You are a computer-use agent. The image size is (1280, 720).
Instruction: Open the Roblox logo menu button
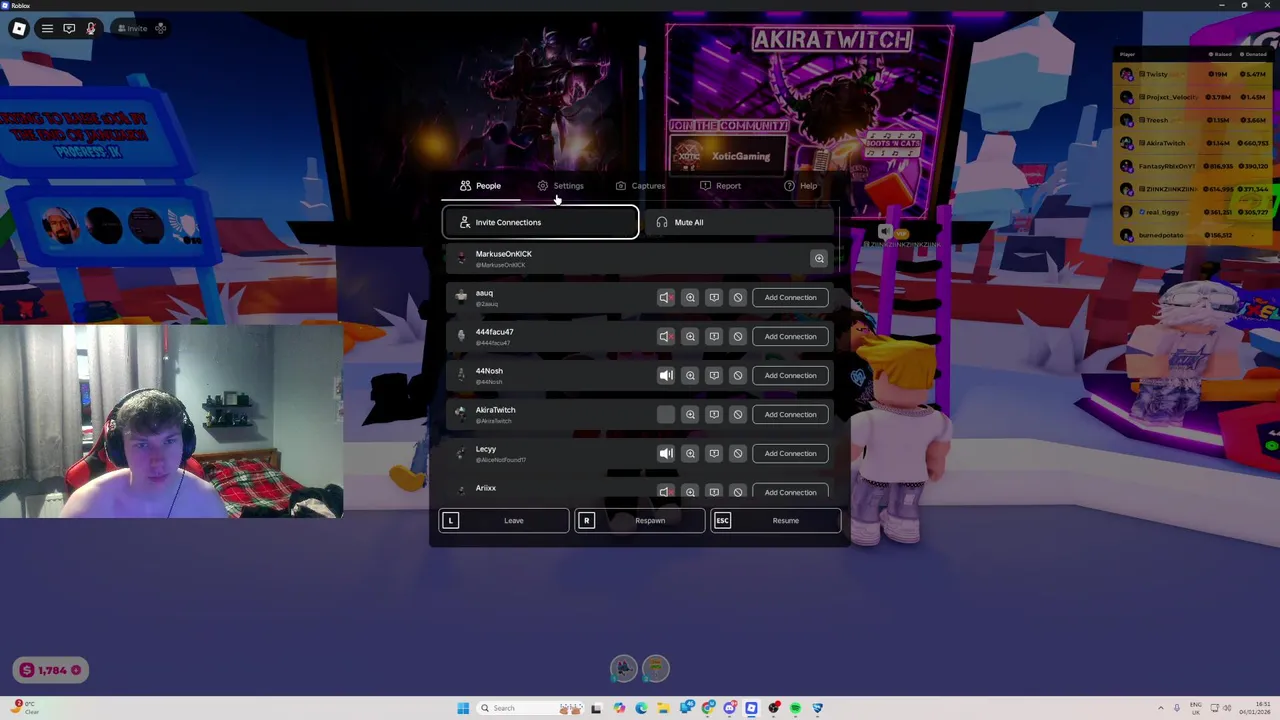point(19,28)
